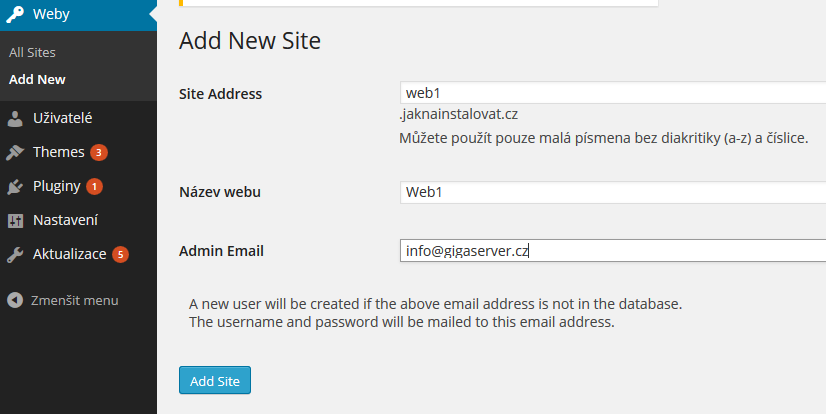Select the Add New submenu item
Image resolution: width=826 pixels, height=414 pixels.
click(37, 79)
